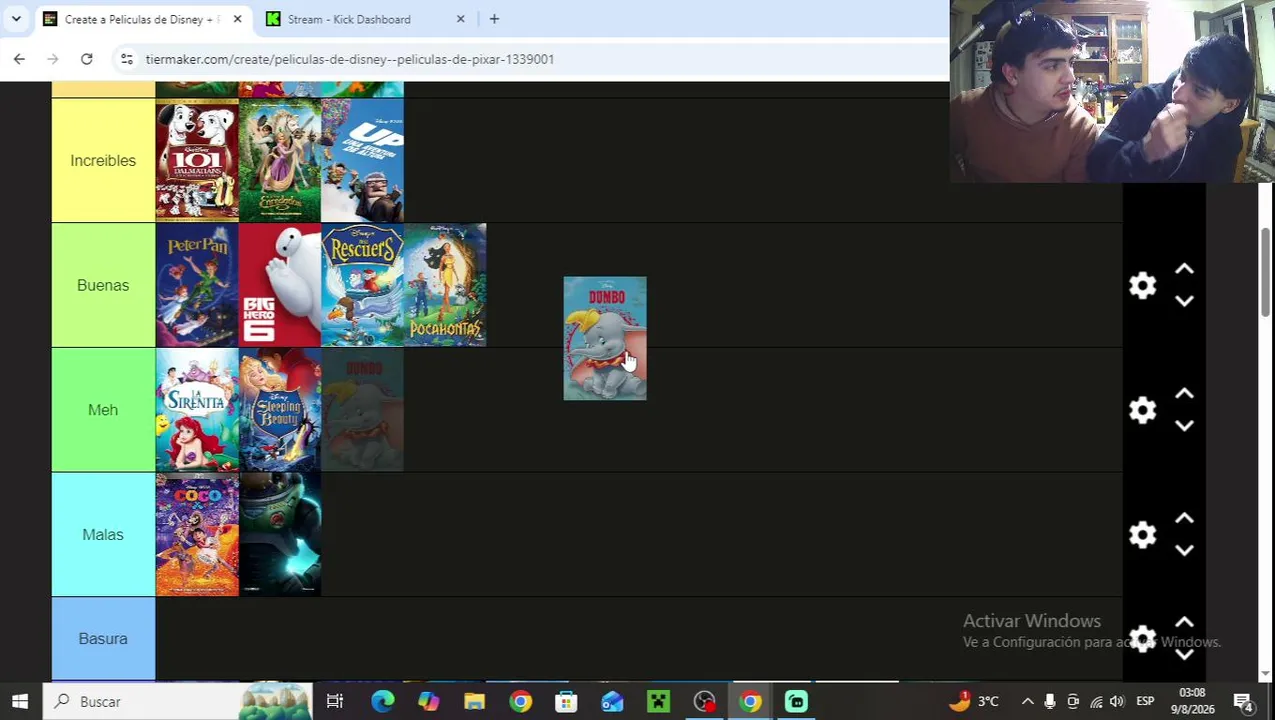Move Meh row up with arrow
Viewport: 1275px width, 720px height.
click(1184, 394)
